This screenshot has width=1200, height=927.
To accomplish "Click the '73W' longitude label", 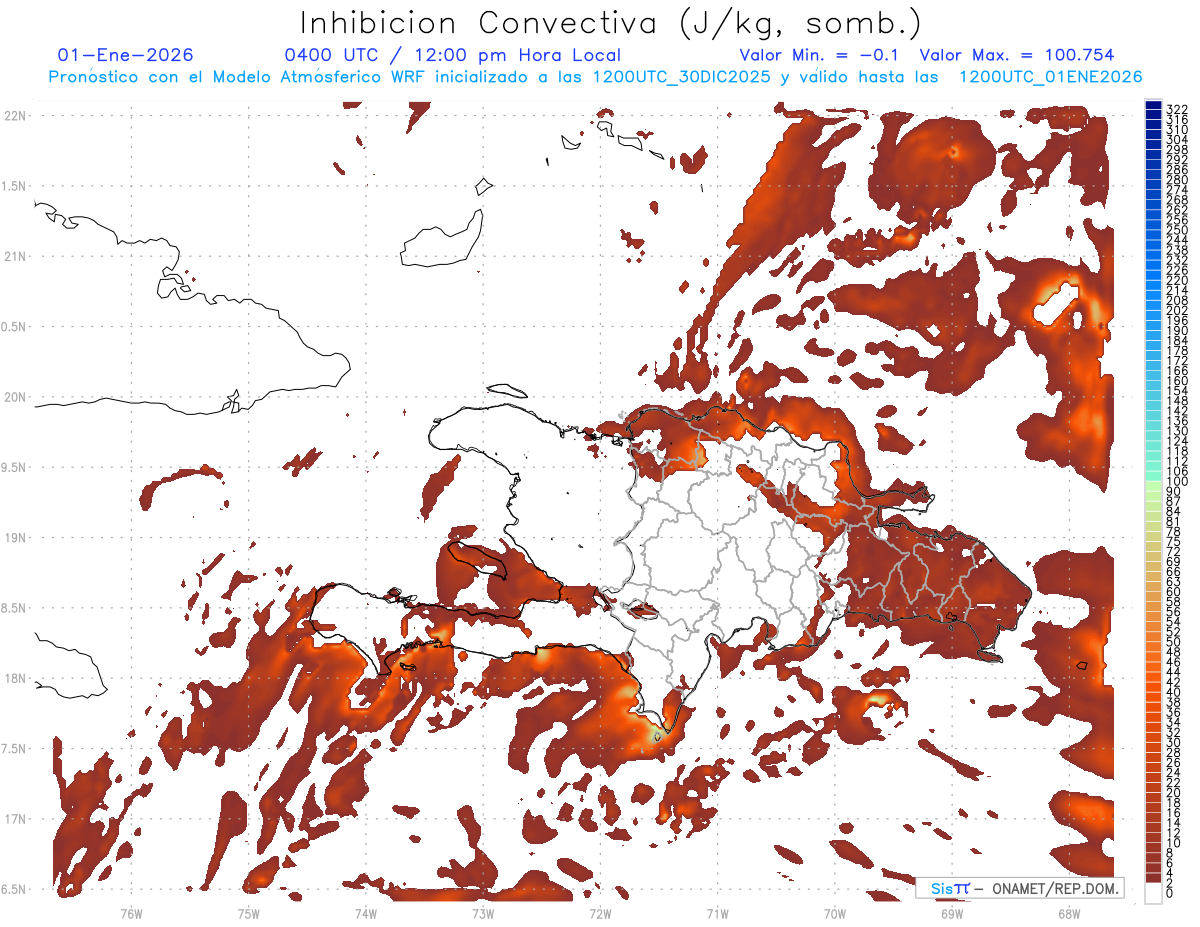I will 483,913.
